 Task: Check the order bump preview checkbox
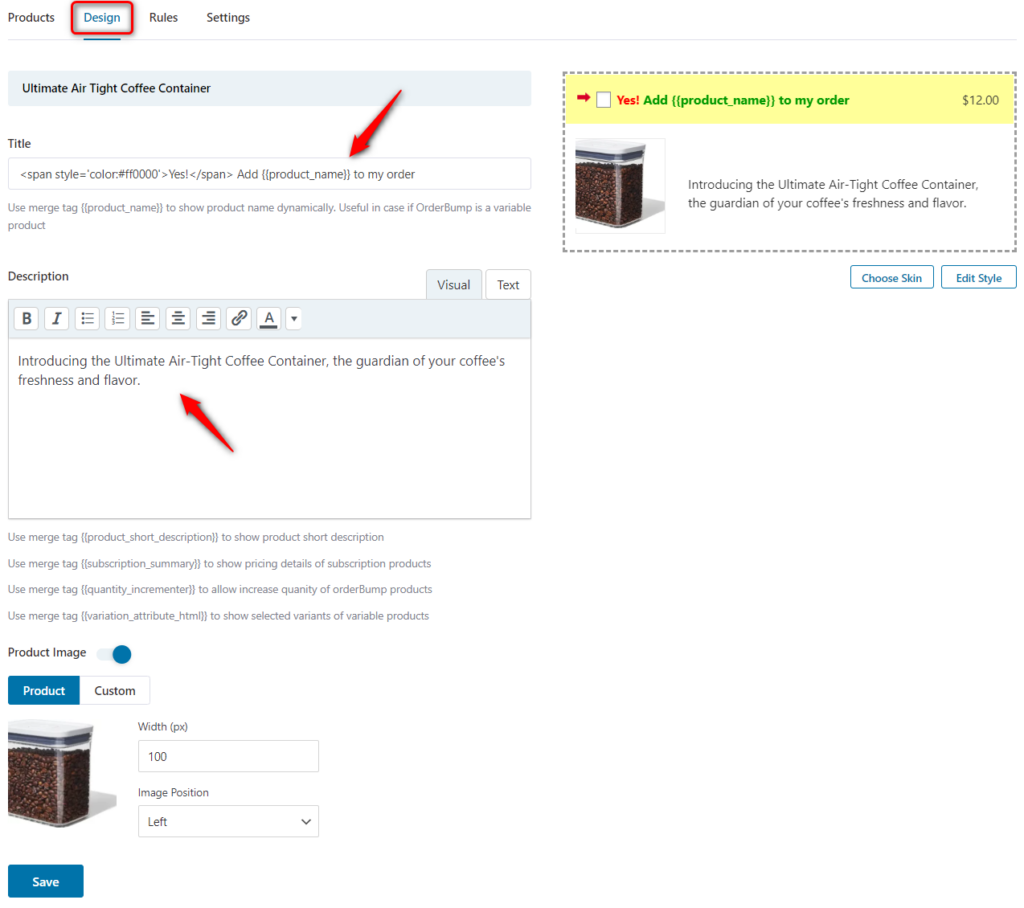pyautogui.click(x=603, y=100)
